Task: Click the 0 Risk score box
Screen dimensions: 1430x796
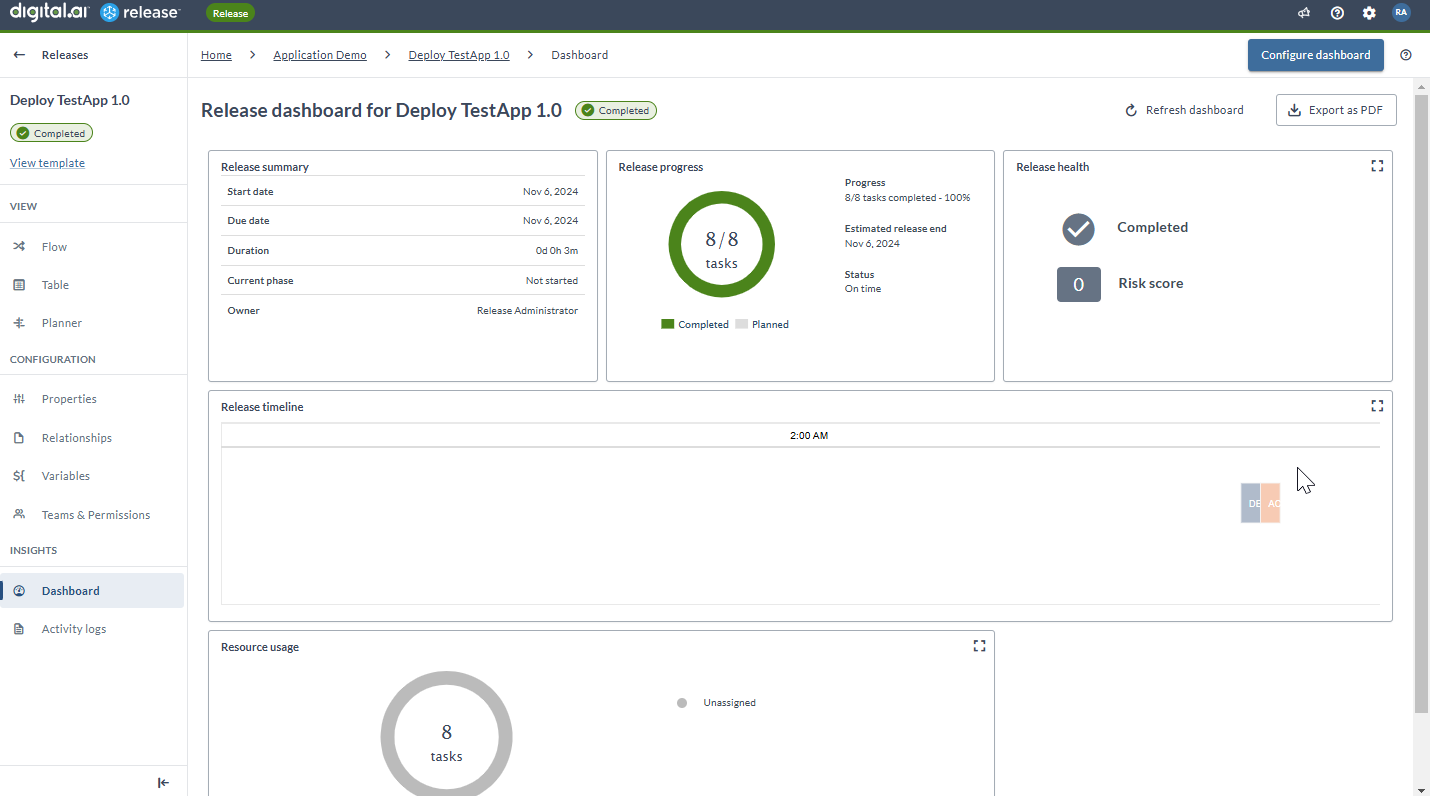Action: click(x=1078, y=284)
